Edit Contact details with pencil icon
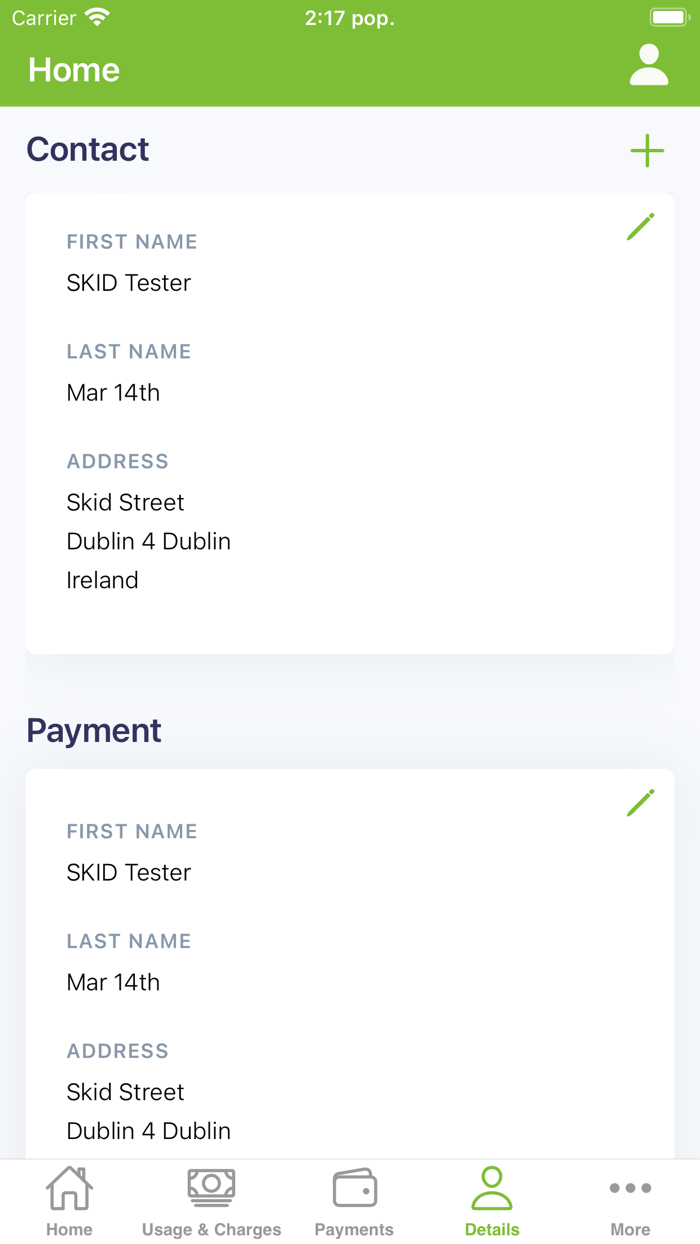 coord(640,227)
